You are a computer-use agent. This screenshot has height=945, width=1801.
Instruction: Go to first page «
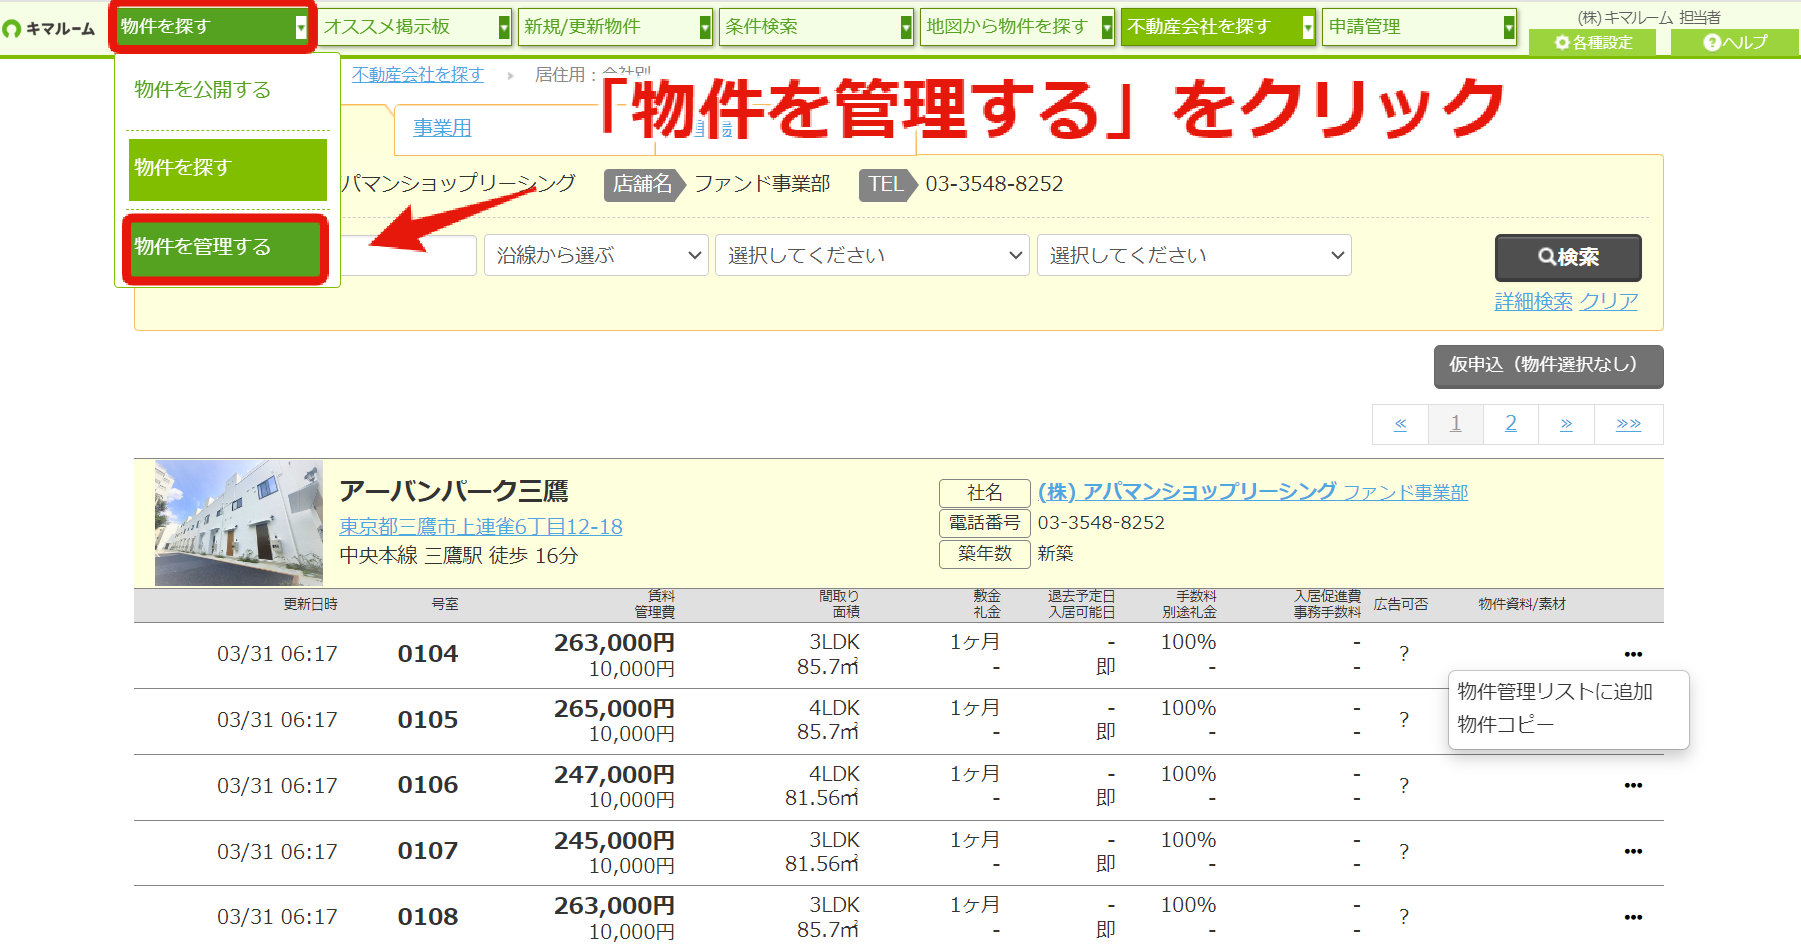pyautogui.click(x=1401, y=424)
